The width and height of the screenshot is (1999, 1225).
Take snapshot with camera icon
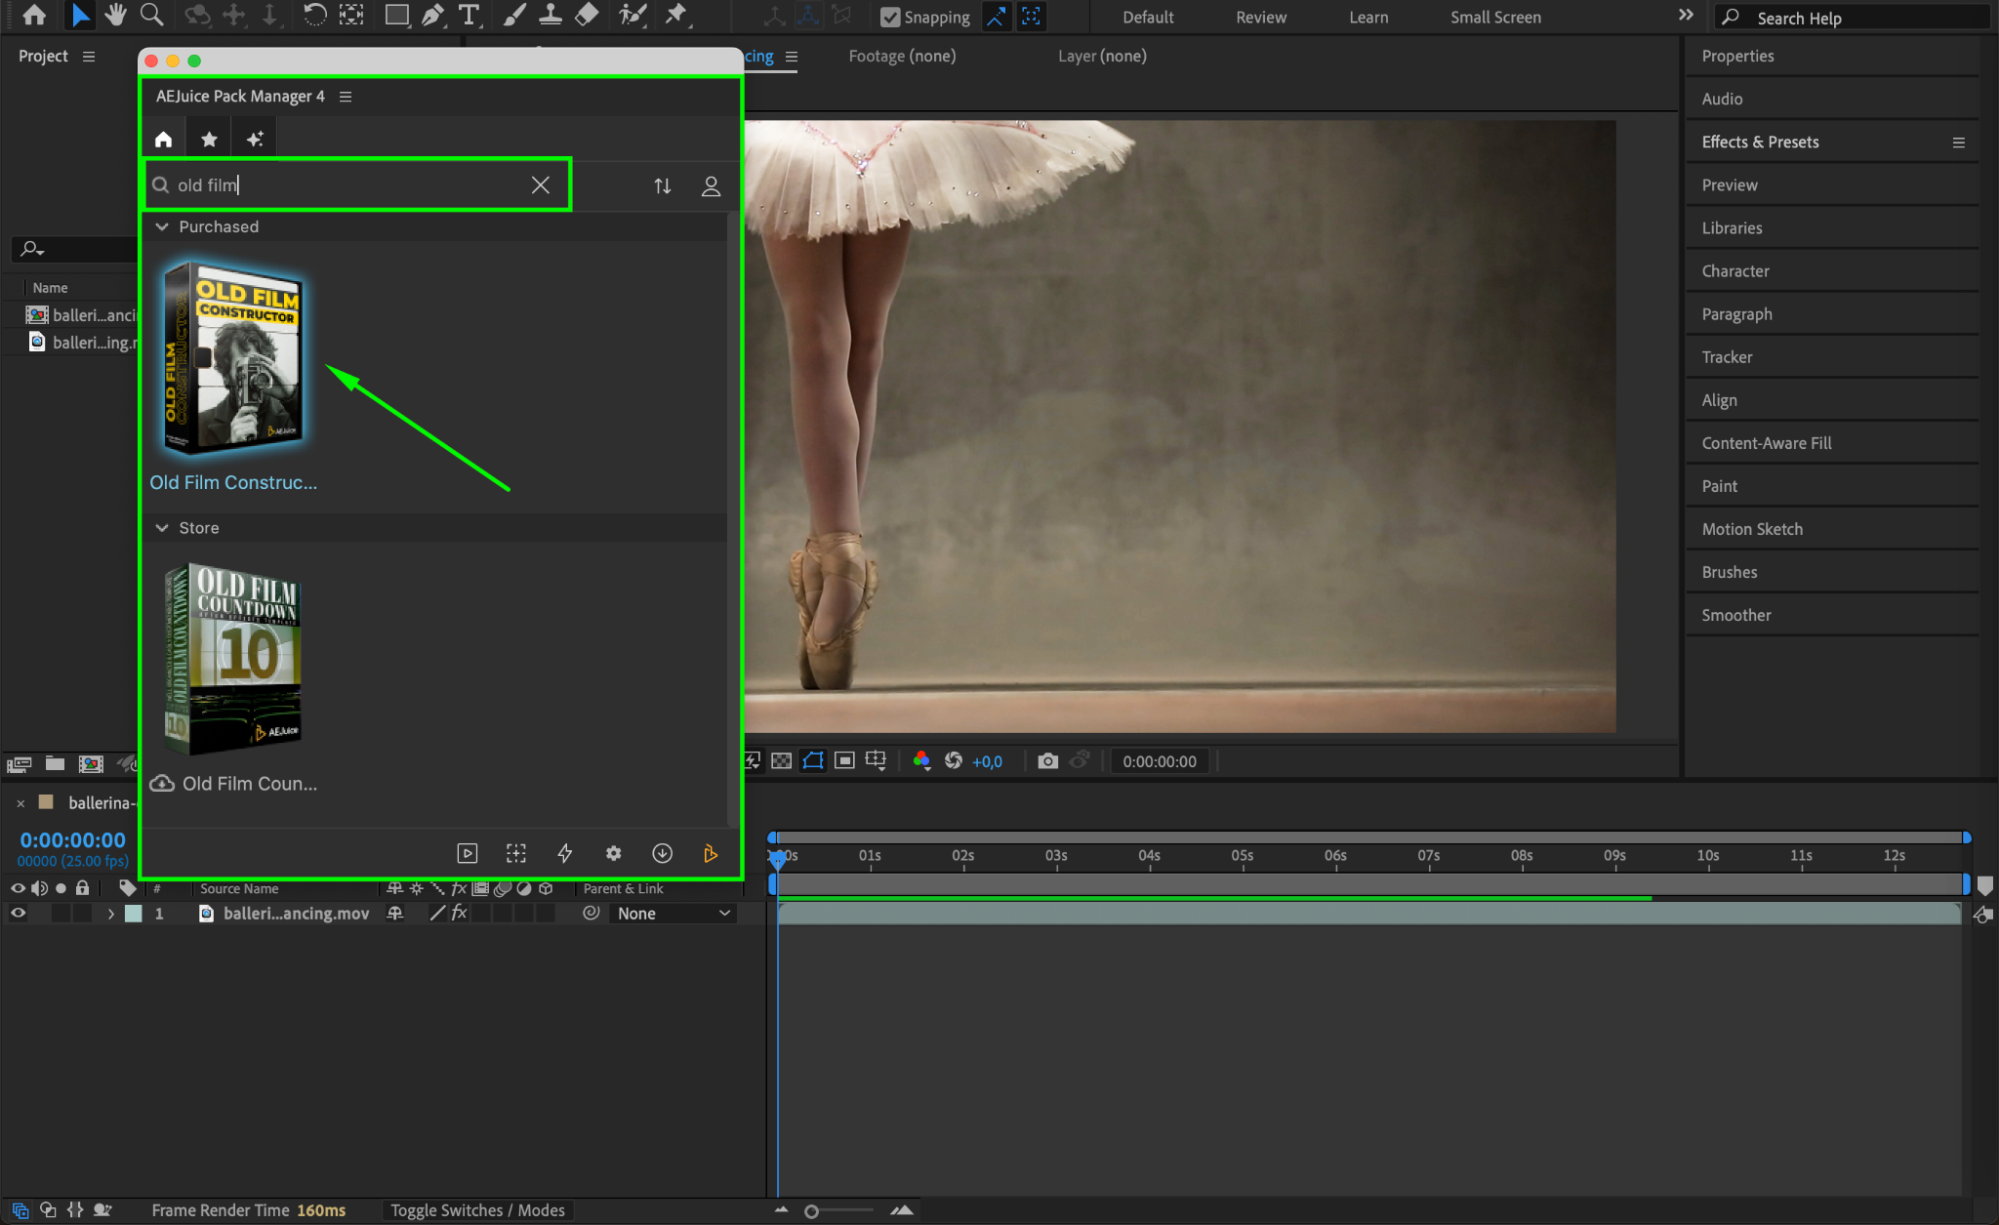click(x=1047, y=761)
